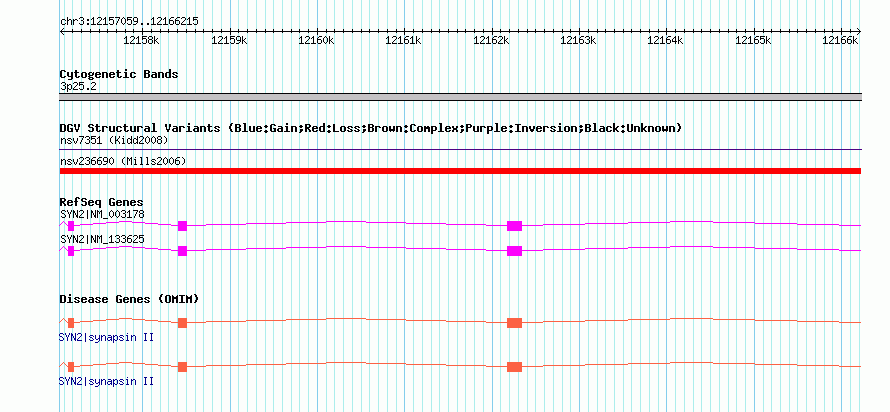This screenshot has width=890, height=412.
Task: Select the 12164k ruler position label
Action: [x=665, y=40]
